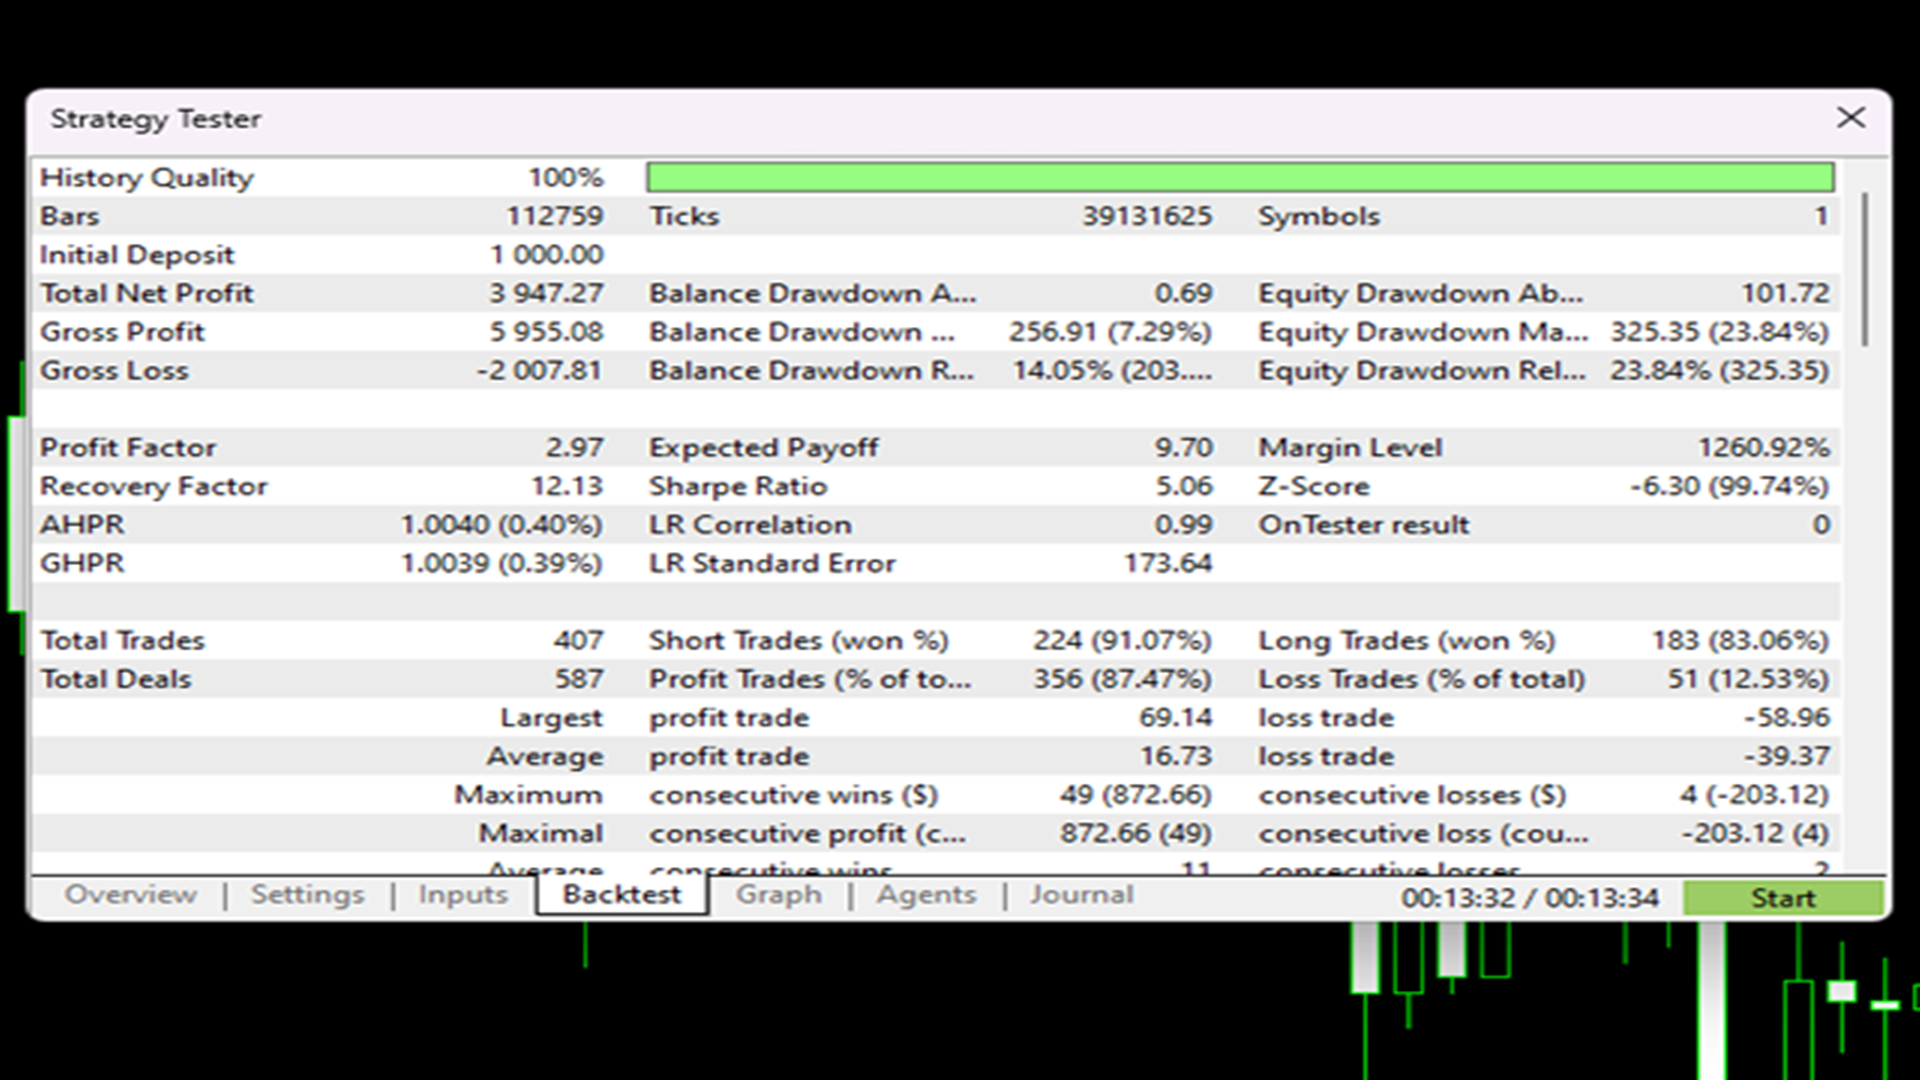Open the Agents tab

(927, 894)
